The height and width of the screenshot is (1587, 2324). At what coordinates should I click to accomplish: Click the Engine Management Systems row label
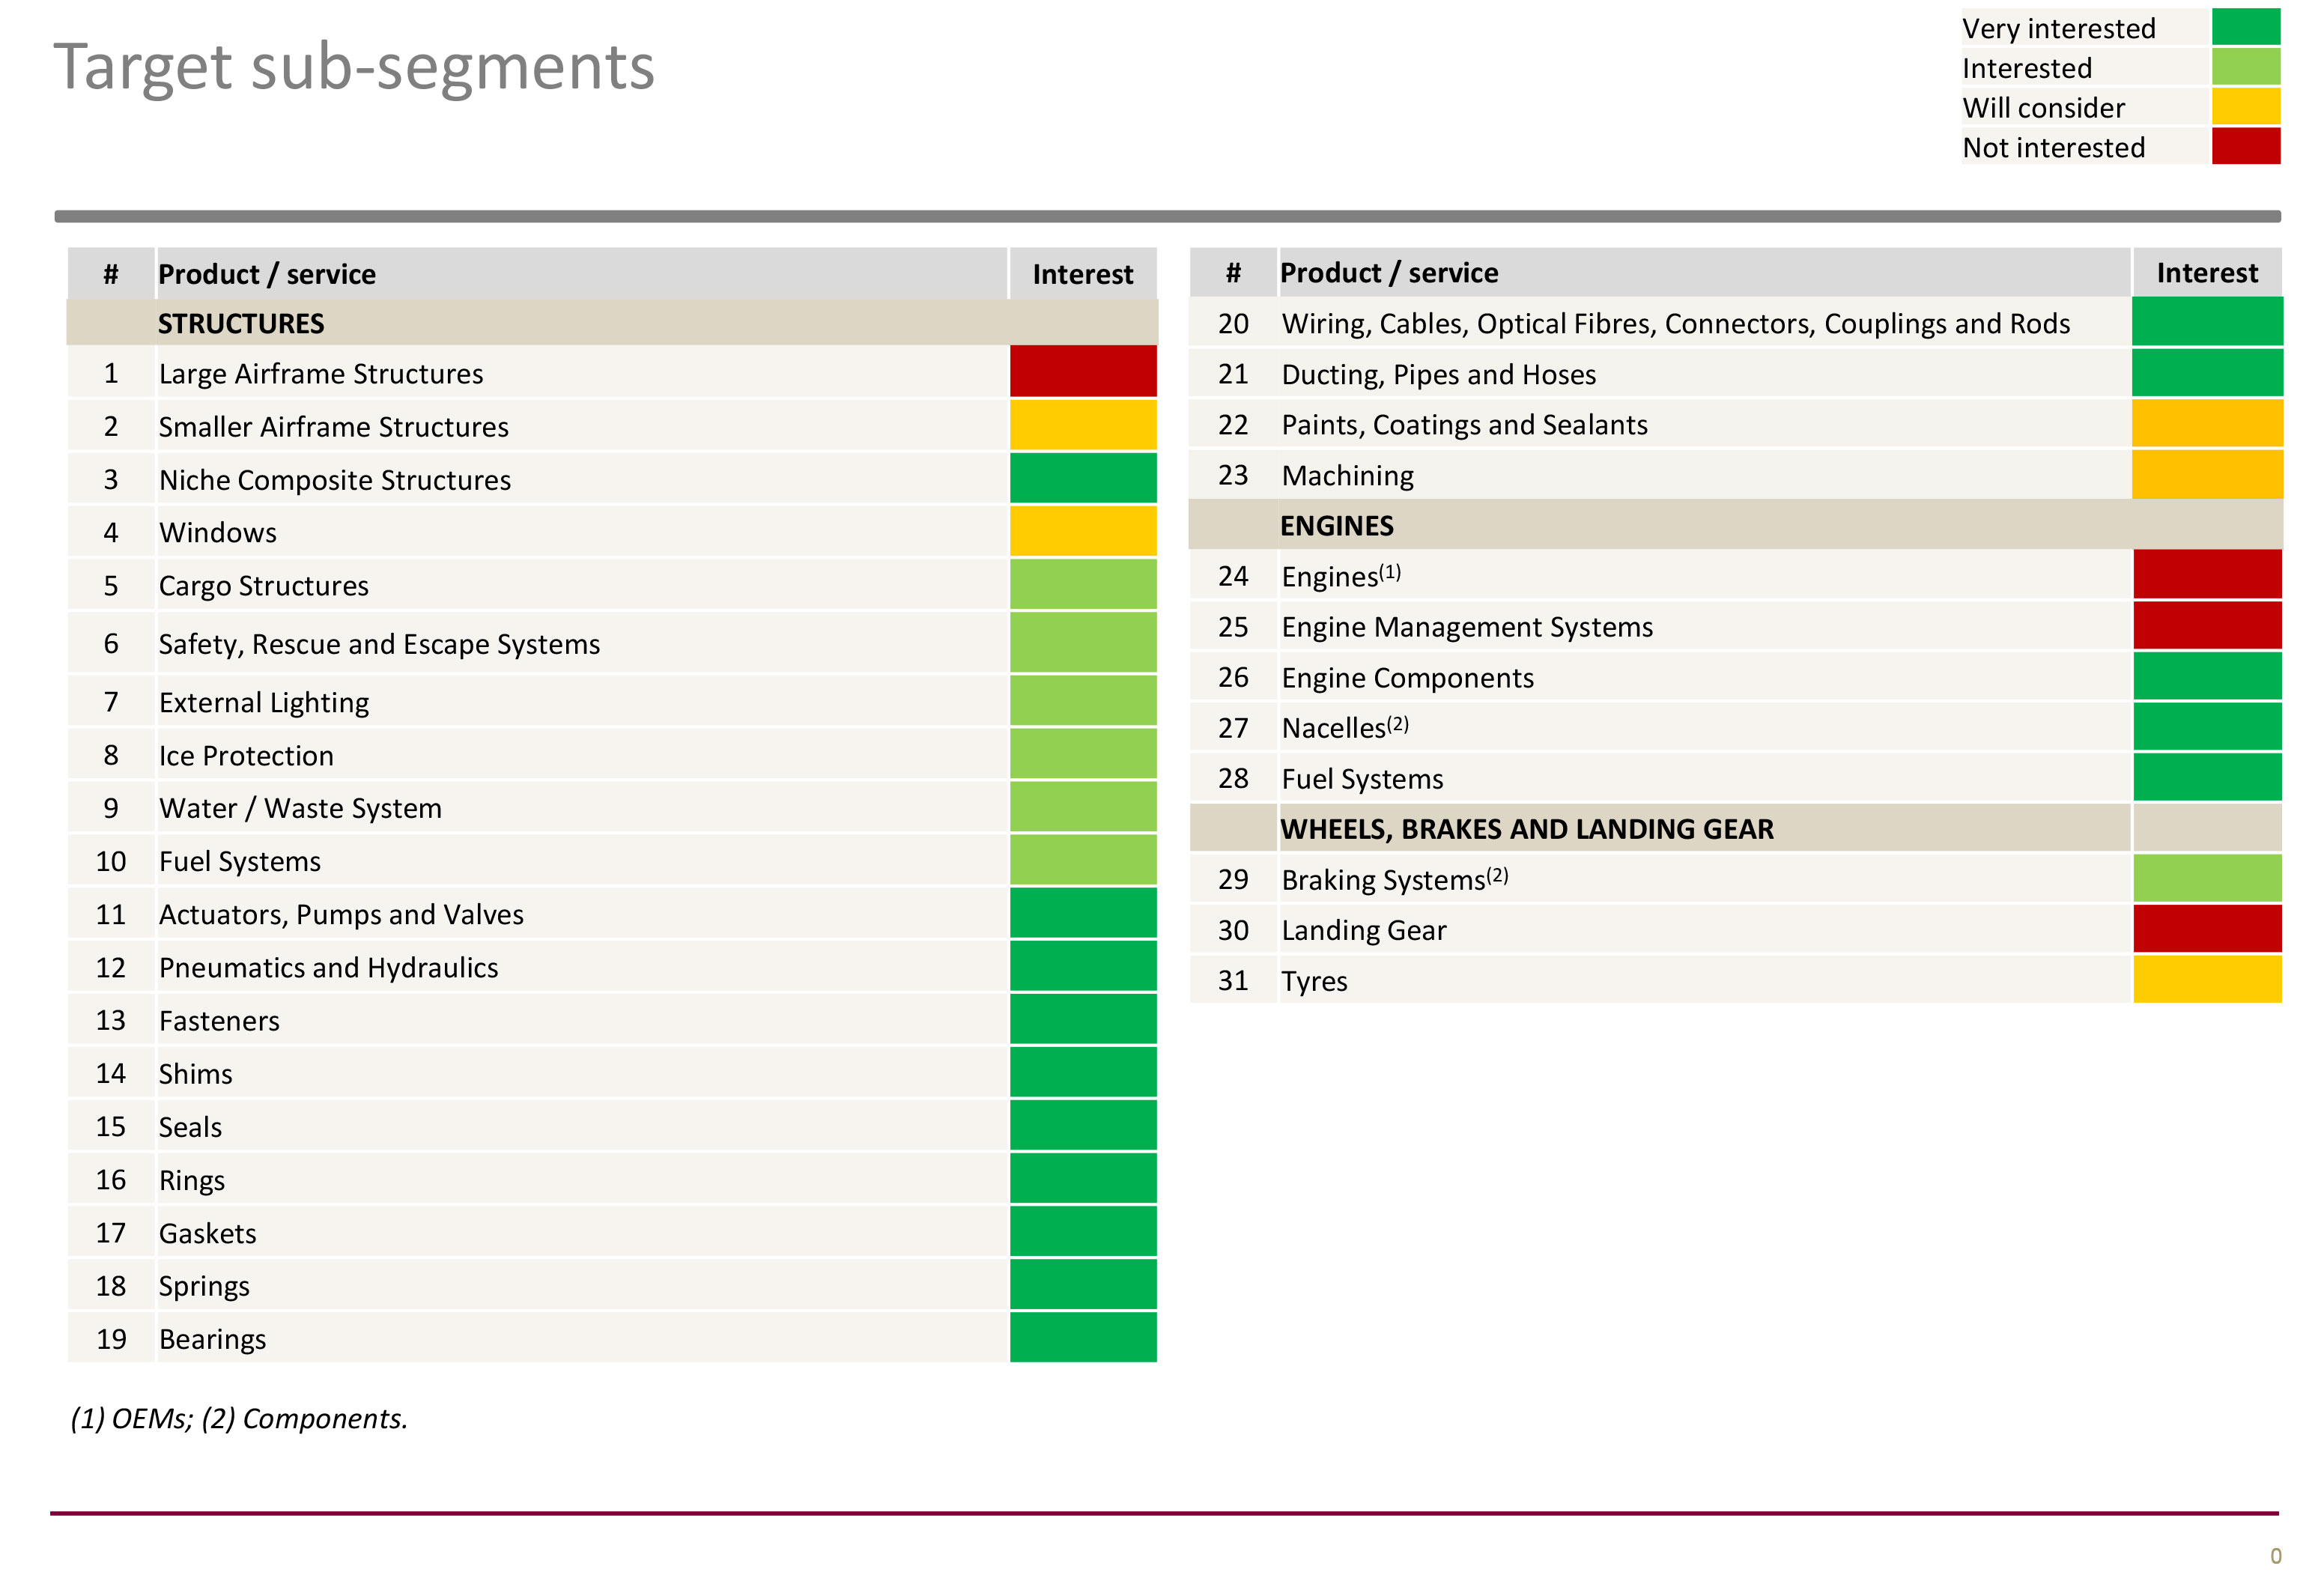click(1467, 627)
